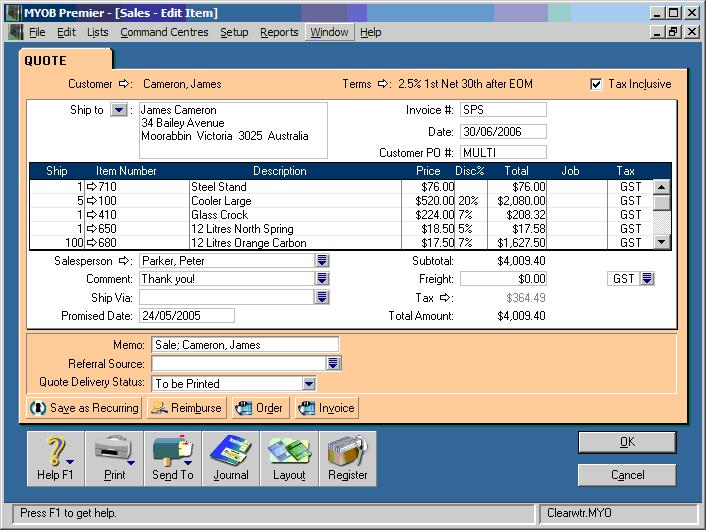
Task: Click the Cancel button
Action: tap(627, 475)
